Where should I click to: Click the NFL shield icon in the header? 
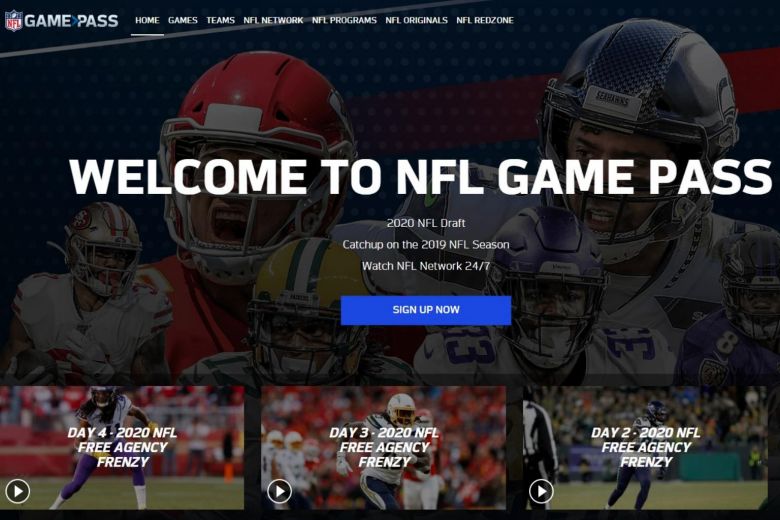pyautogui.click(x=13, y=21)
